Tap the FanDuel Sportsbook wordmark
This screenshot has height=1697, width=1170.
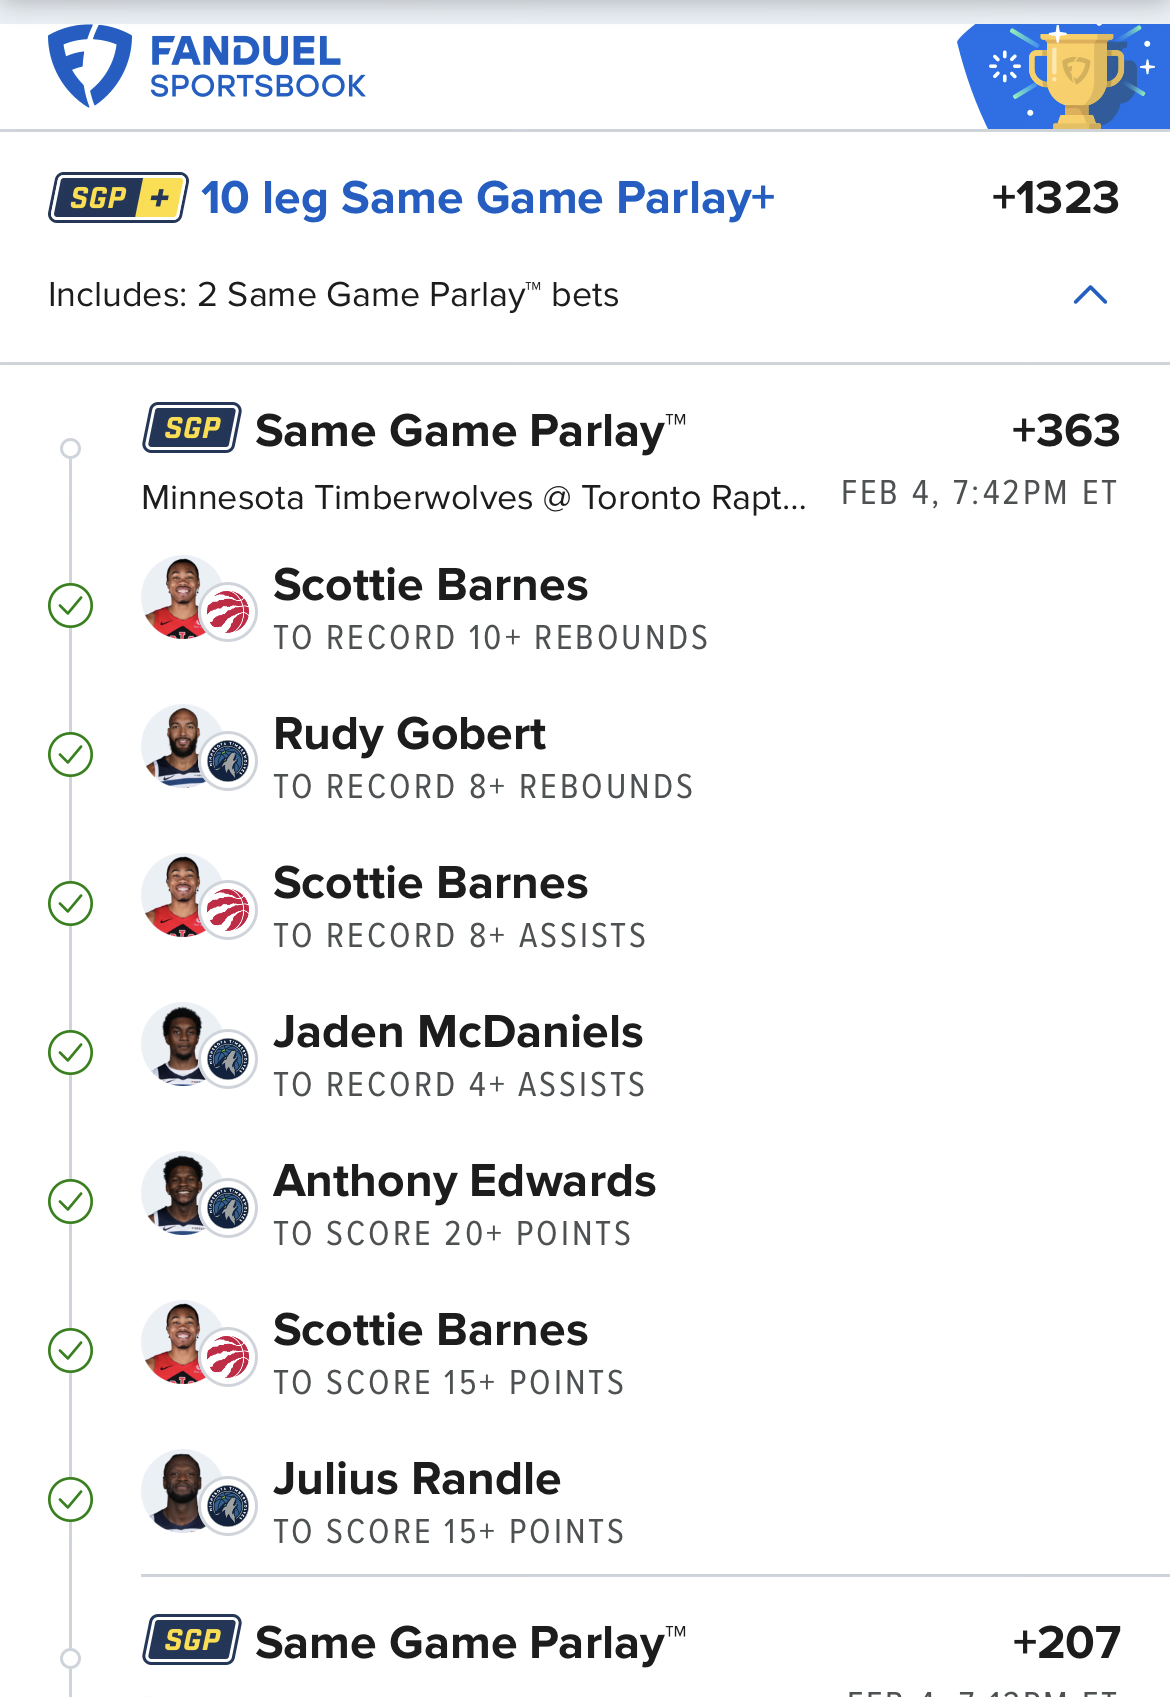pyautogui.click(x=257, y=67)
